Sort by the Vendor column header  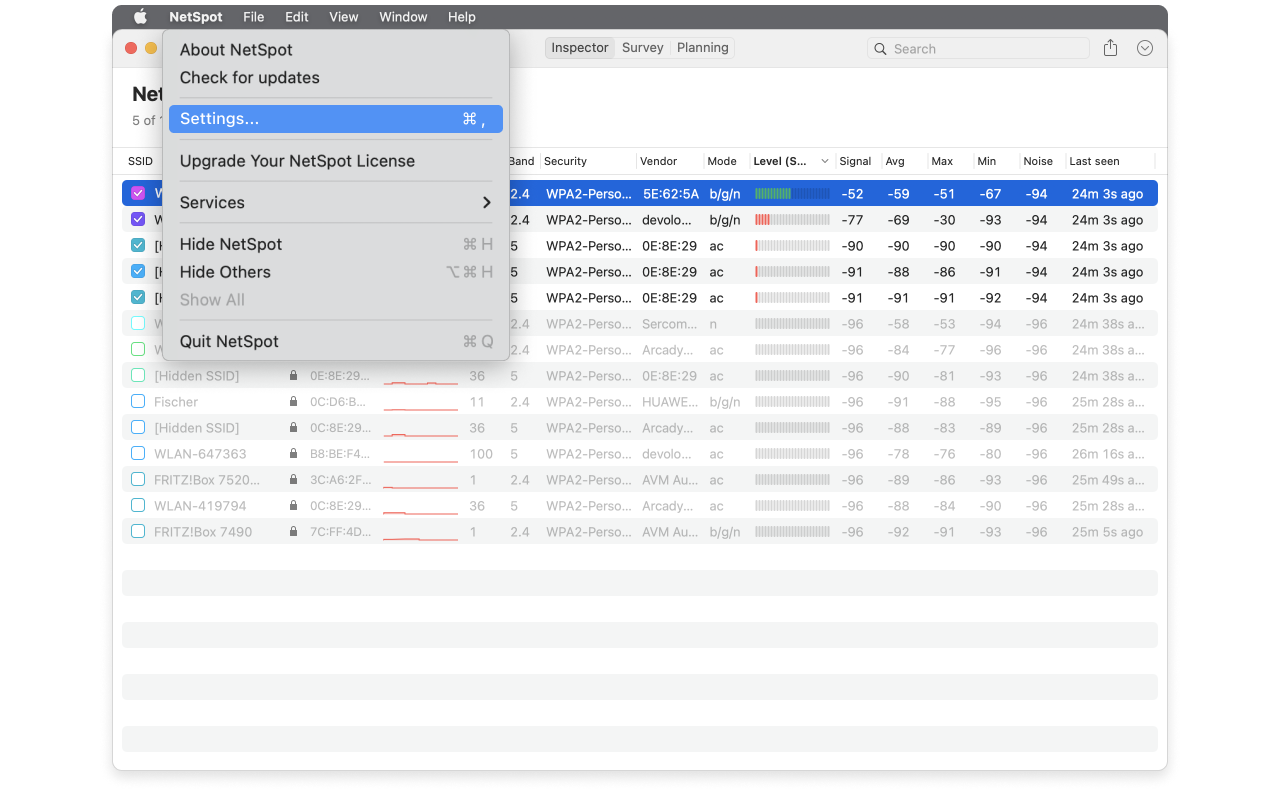click(x=659, y=161)
